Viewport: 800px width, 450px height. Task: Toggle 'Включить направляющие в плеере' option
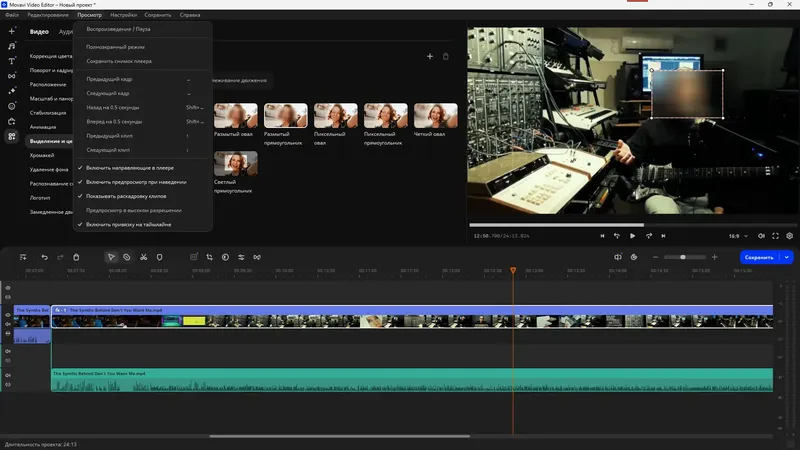coord(130,168)
